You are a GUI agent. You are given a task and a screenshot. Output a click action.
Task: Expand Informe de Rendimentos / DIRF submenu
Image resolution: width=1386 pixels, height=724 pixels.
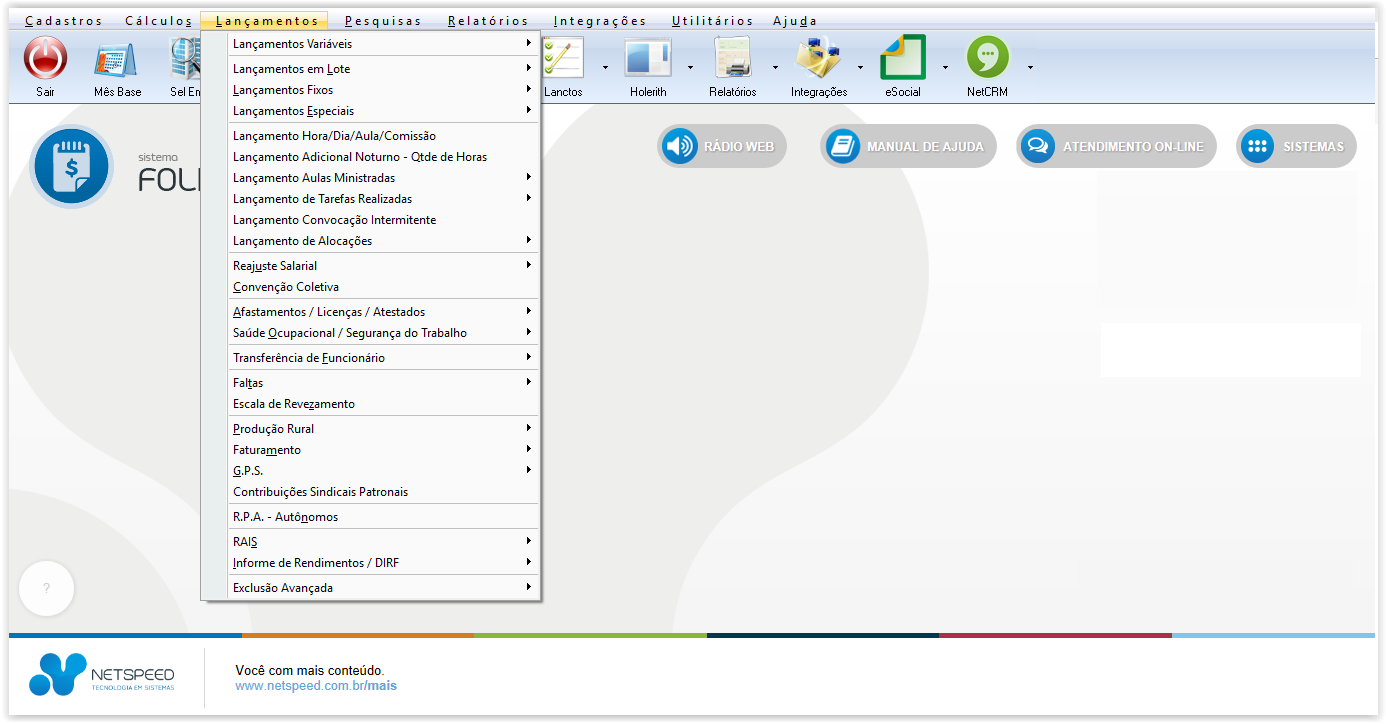coord(384,563)
